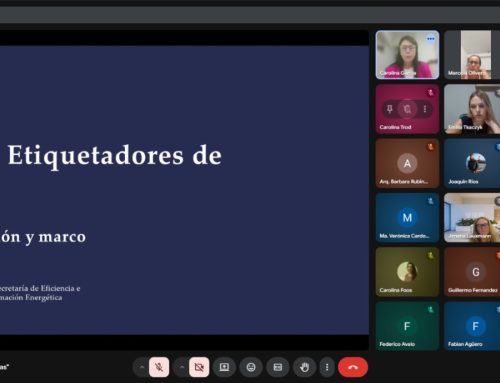Turn on the camera in the call toolbar
This screenshot has width=500, height=383.
tap(199, 367)
